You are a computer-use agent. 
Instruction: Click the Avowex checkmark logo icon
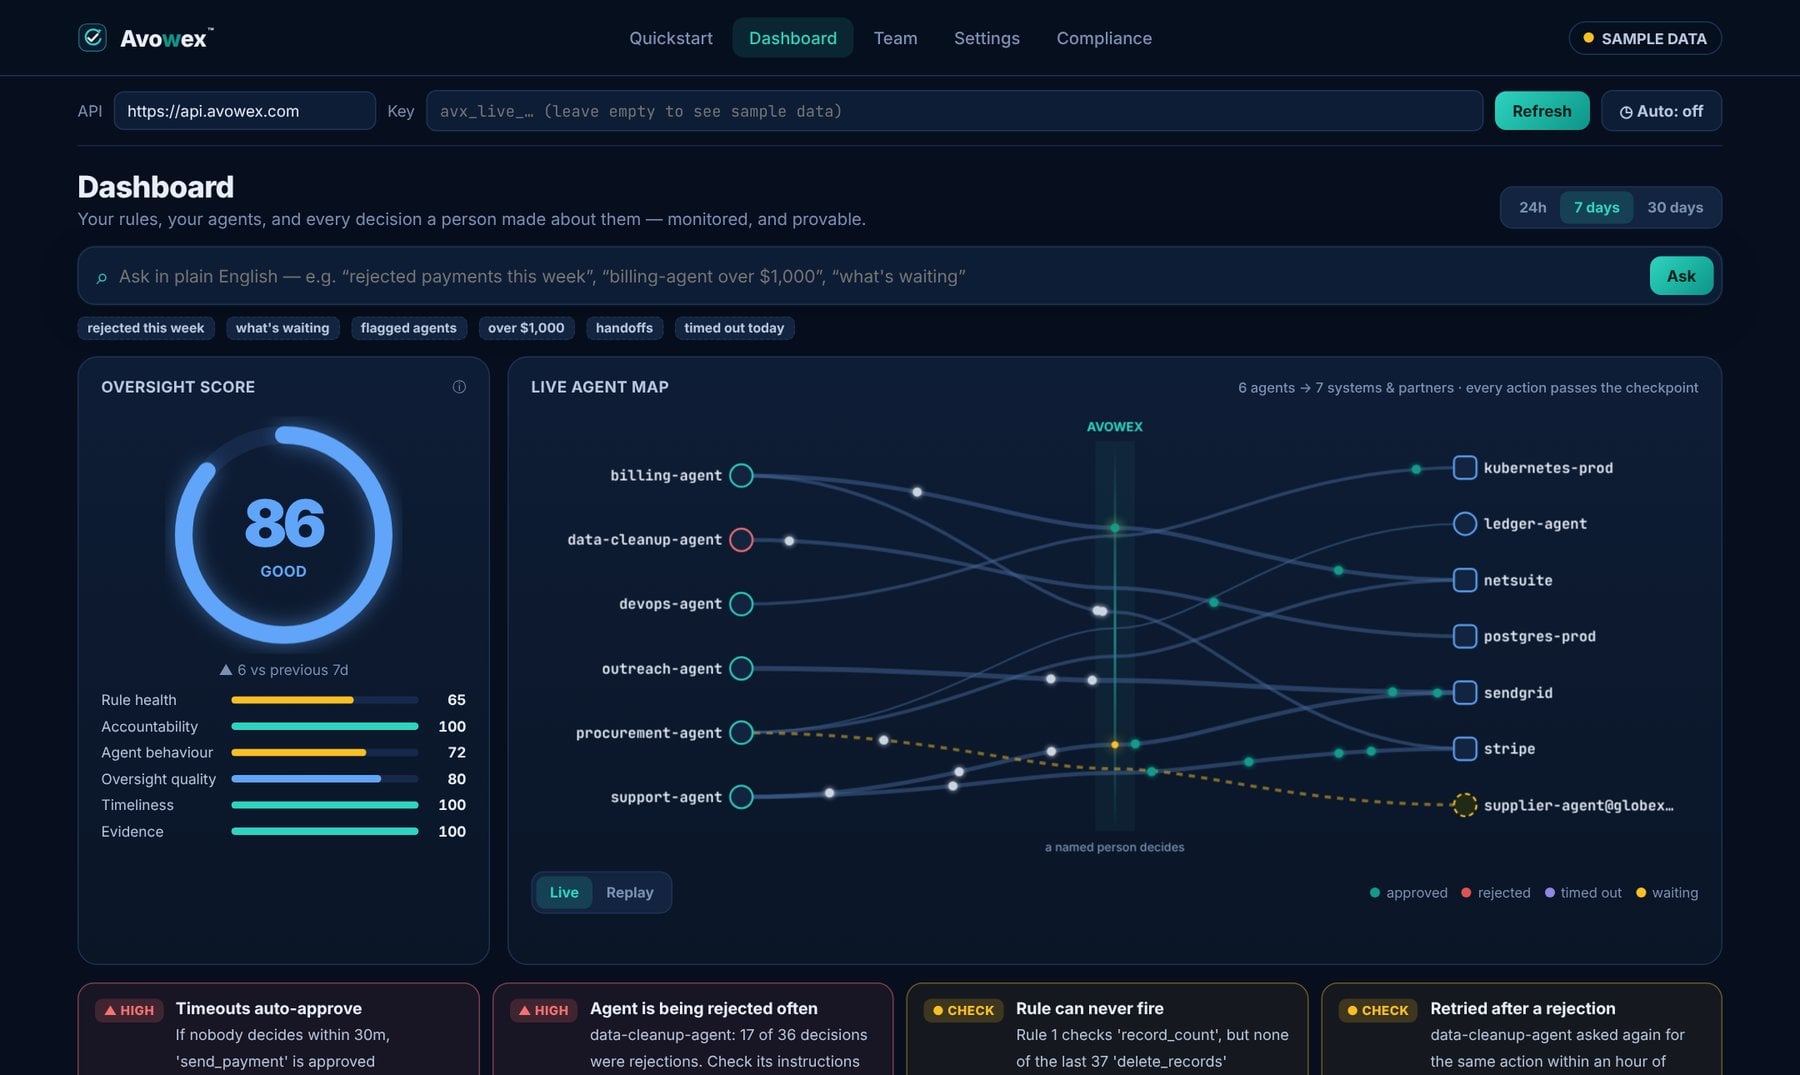tap(93, 38)
